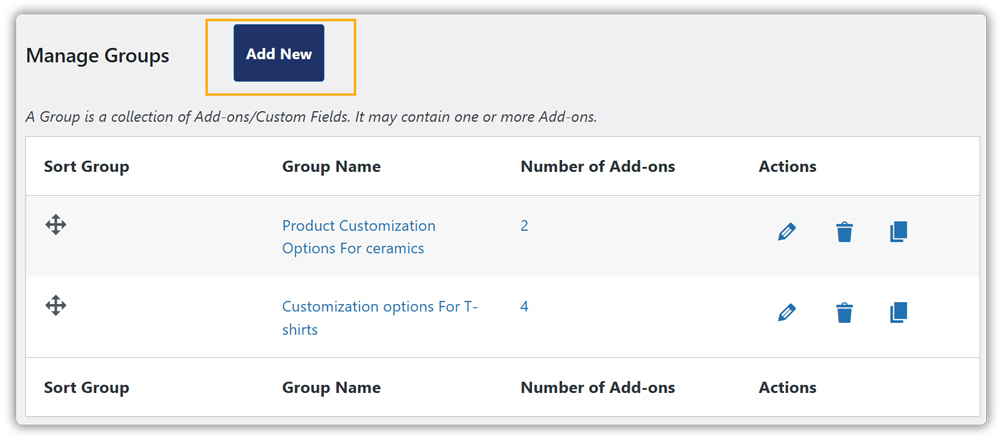Image resolution: width=1000 pixels, height=439 pixels.
Task: Duplicate the T-shirts customization group
Action: (898, 313)
